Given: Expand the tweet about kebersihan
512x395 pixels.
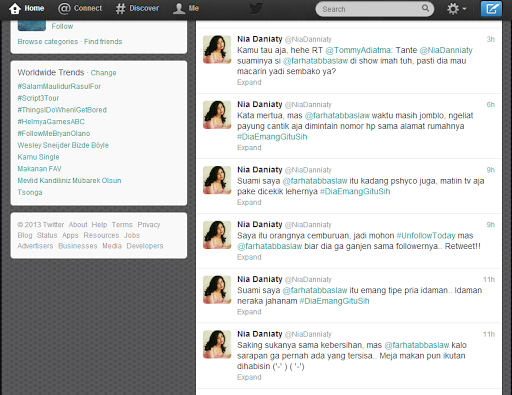Looking at the screenshot, I should coord(249,377).
